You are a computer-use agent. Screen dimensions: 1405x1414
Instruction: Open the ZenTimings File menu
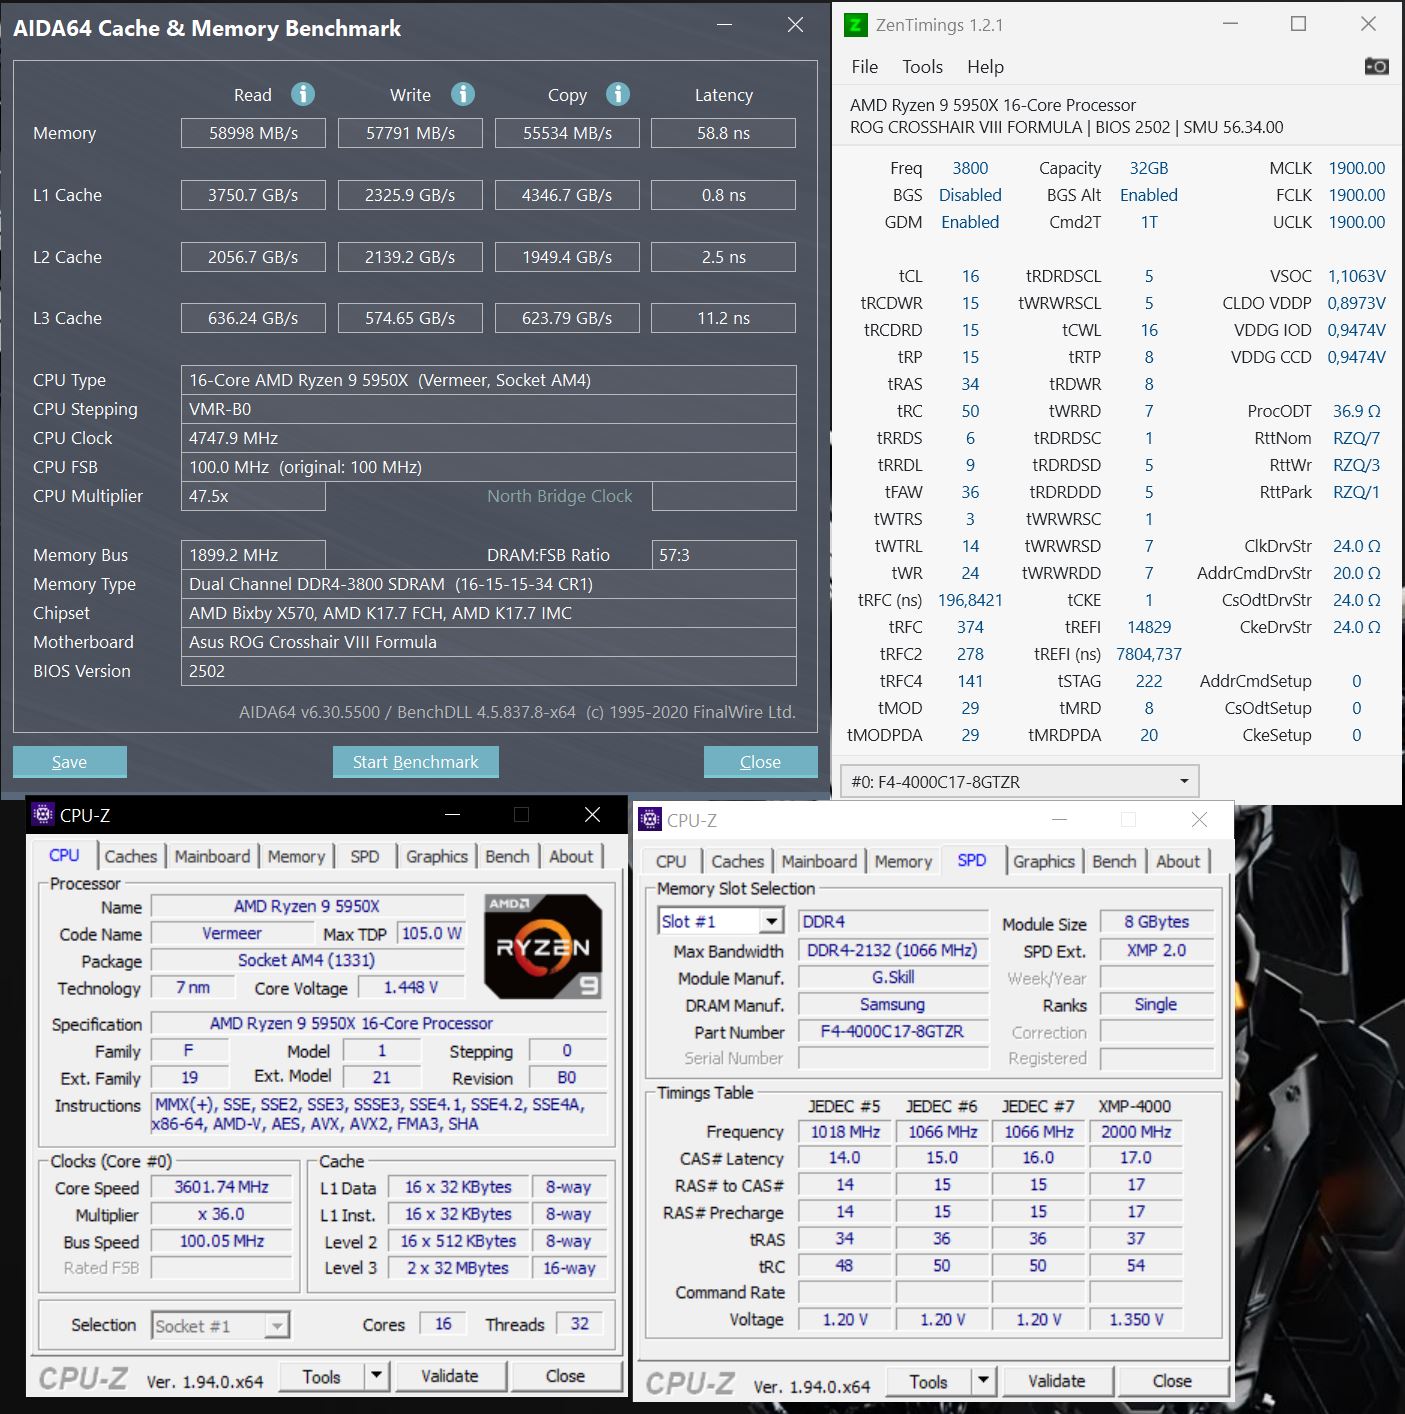[x=864, y=67]
